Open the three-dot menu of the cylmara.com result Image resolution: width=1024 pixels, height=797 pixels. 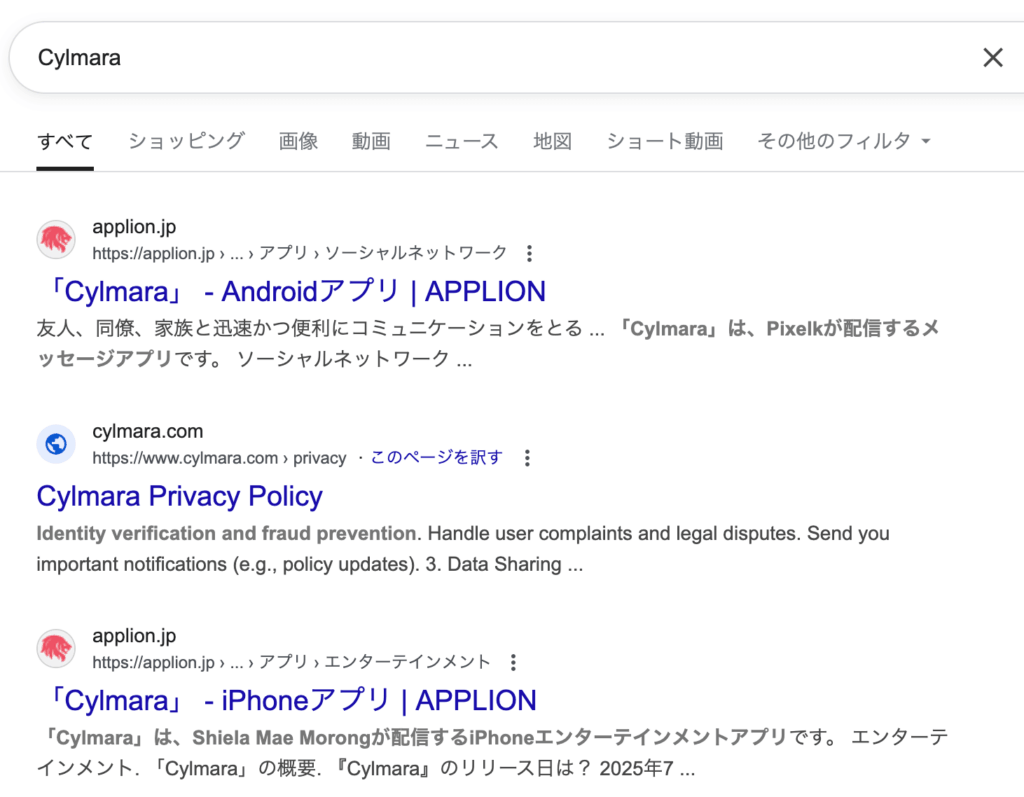pyautogui.click(x=527, y=458)
